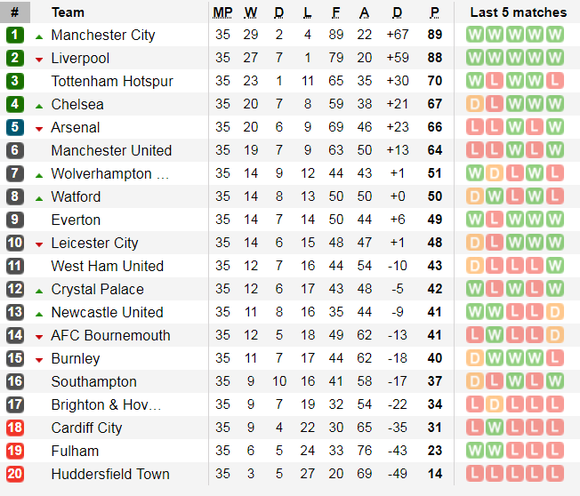
Task: Click Chelsea's orange D result badge
Action: tap(475, 104)
